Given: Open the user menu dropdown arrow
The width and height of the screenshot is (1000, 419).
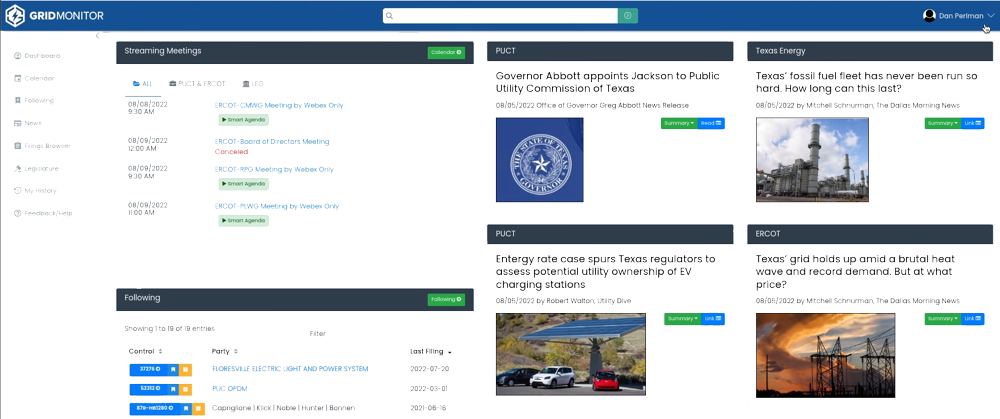Looking at the screenshot, I should pyautogui.click(x=990, y=16).
